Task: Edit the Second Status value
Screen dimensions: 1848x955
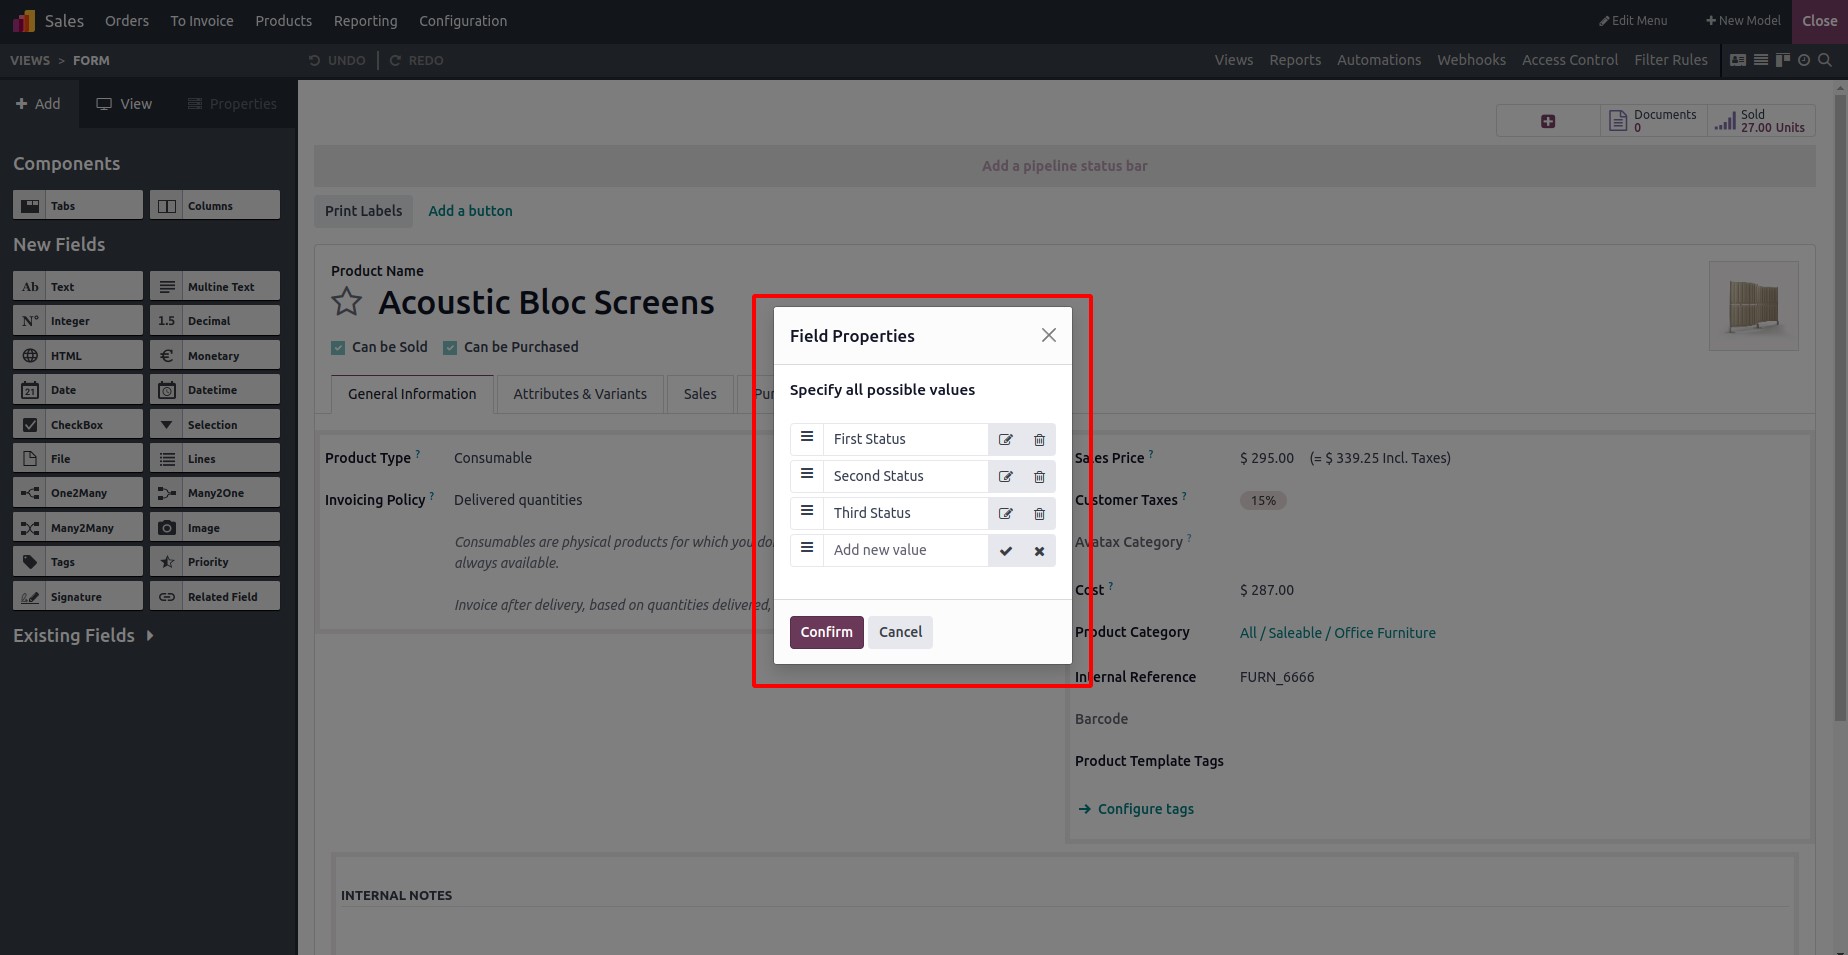Action: [1005, 477]
